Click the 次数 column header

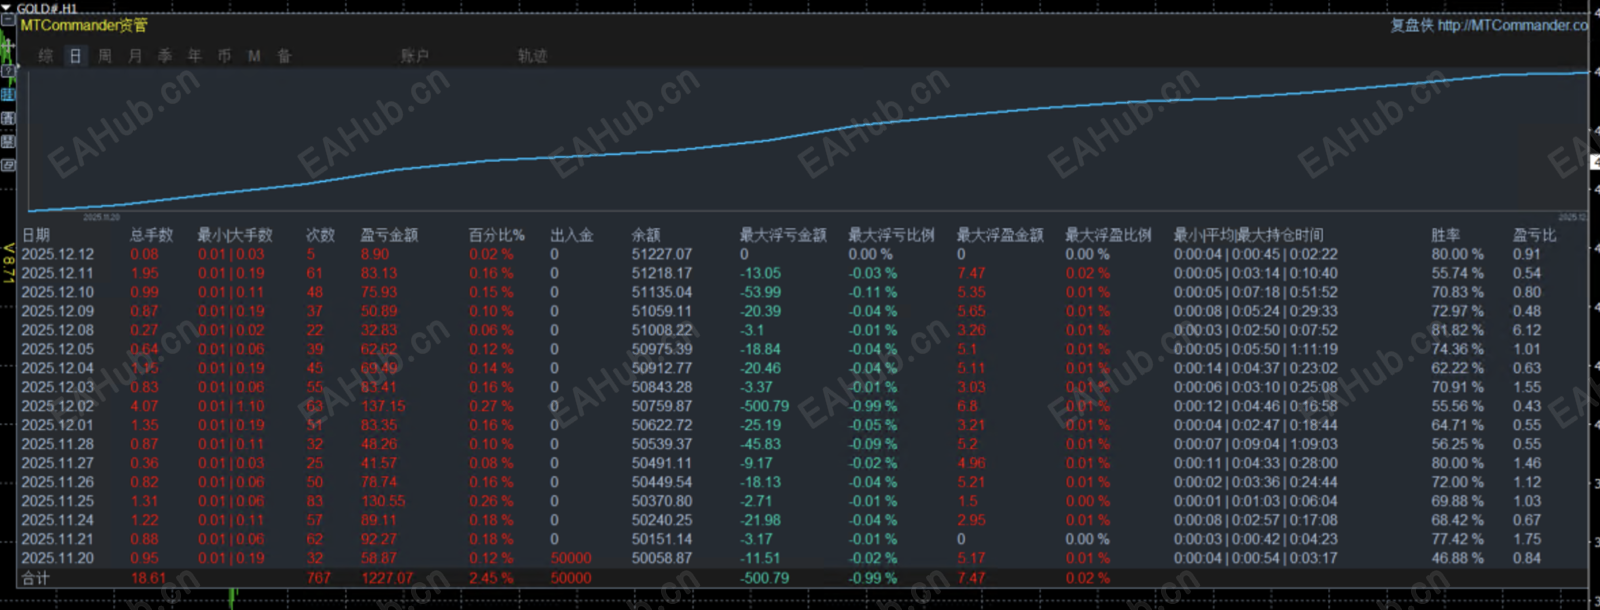320,235
